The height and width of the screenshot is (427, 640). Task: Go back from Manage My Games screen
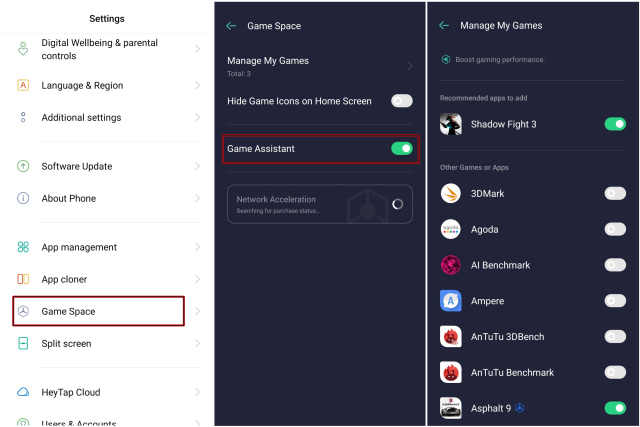pyautogui.click(x=444, y=25)
